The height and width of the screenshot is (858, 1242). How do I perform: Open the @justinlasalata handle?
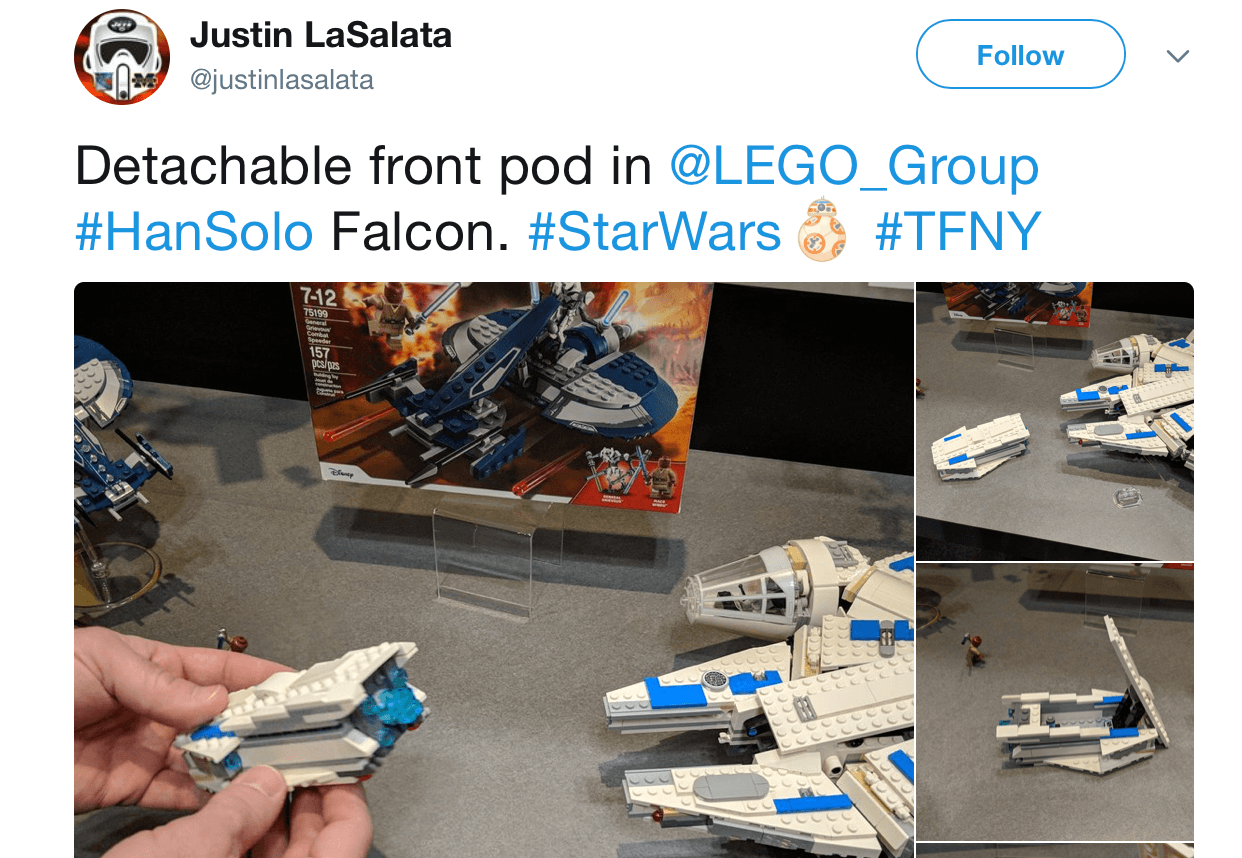click(282, 79)
